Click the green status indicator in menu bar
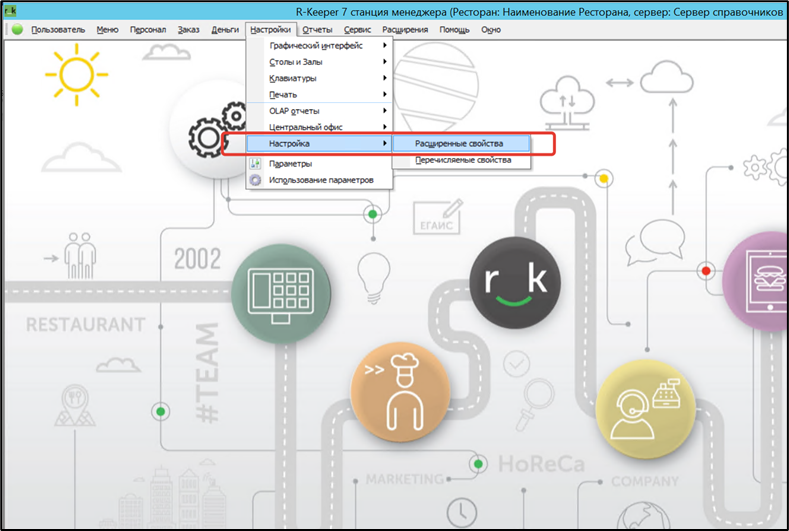 (x=17, y=30)
